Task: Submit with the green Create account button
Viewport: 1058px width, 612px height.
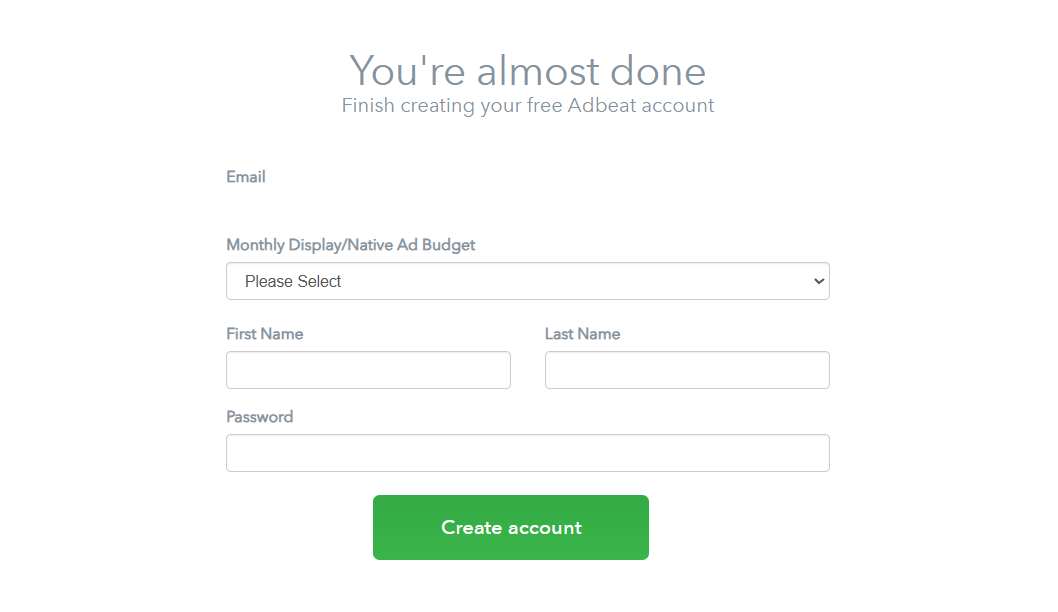Action: [511, 528]
